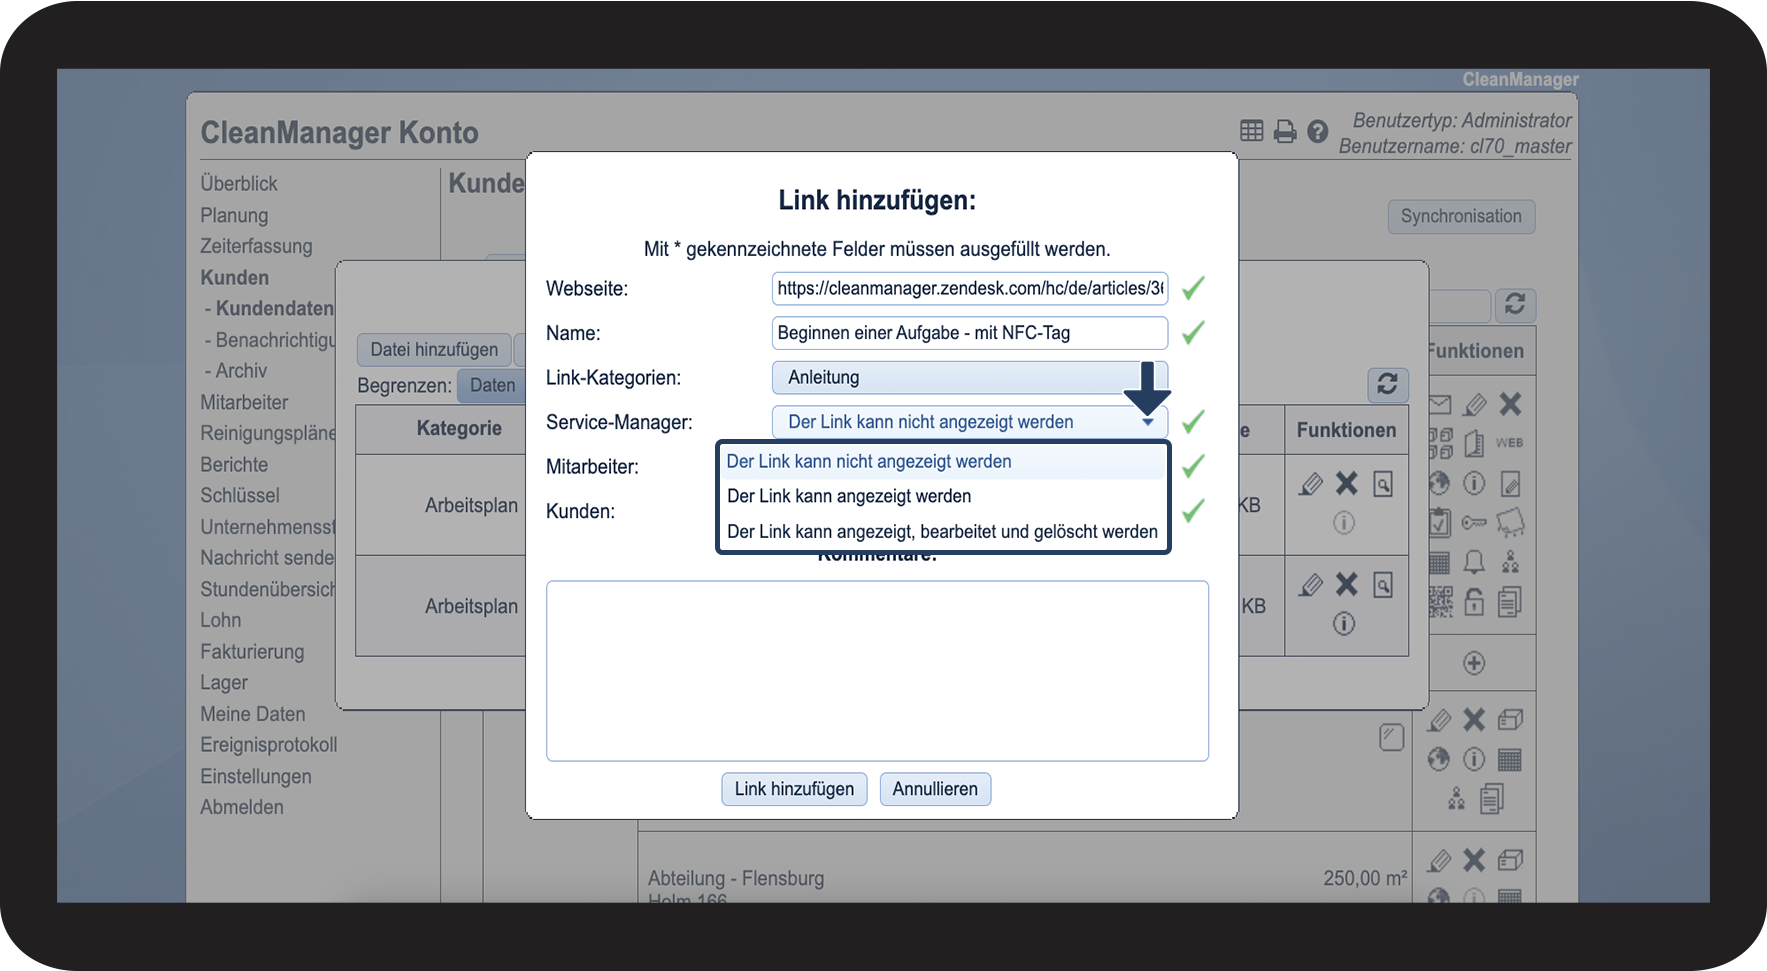Click the envelope icon in Funktionen column
This screenshot has width=1767, height=971.
(1440, 404)
